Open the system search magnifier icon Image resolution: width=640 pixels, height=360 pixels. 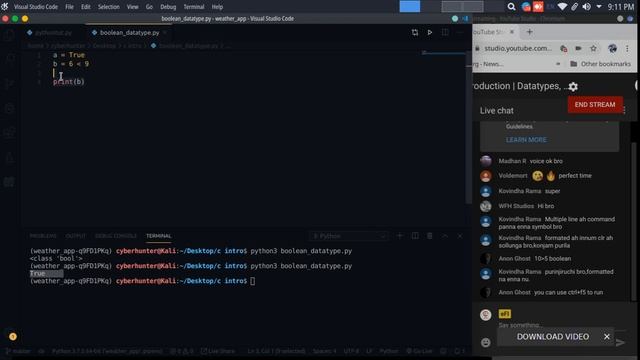click(511, 7)
